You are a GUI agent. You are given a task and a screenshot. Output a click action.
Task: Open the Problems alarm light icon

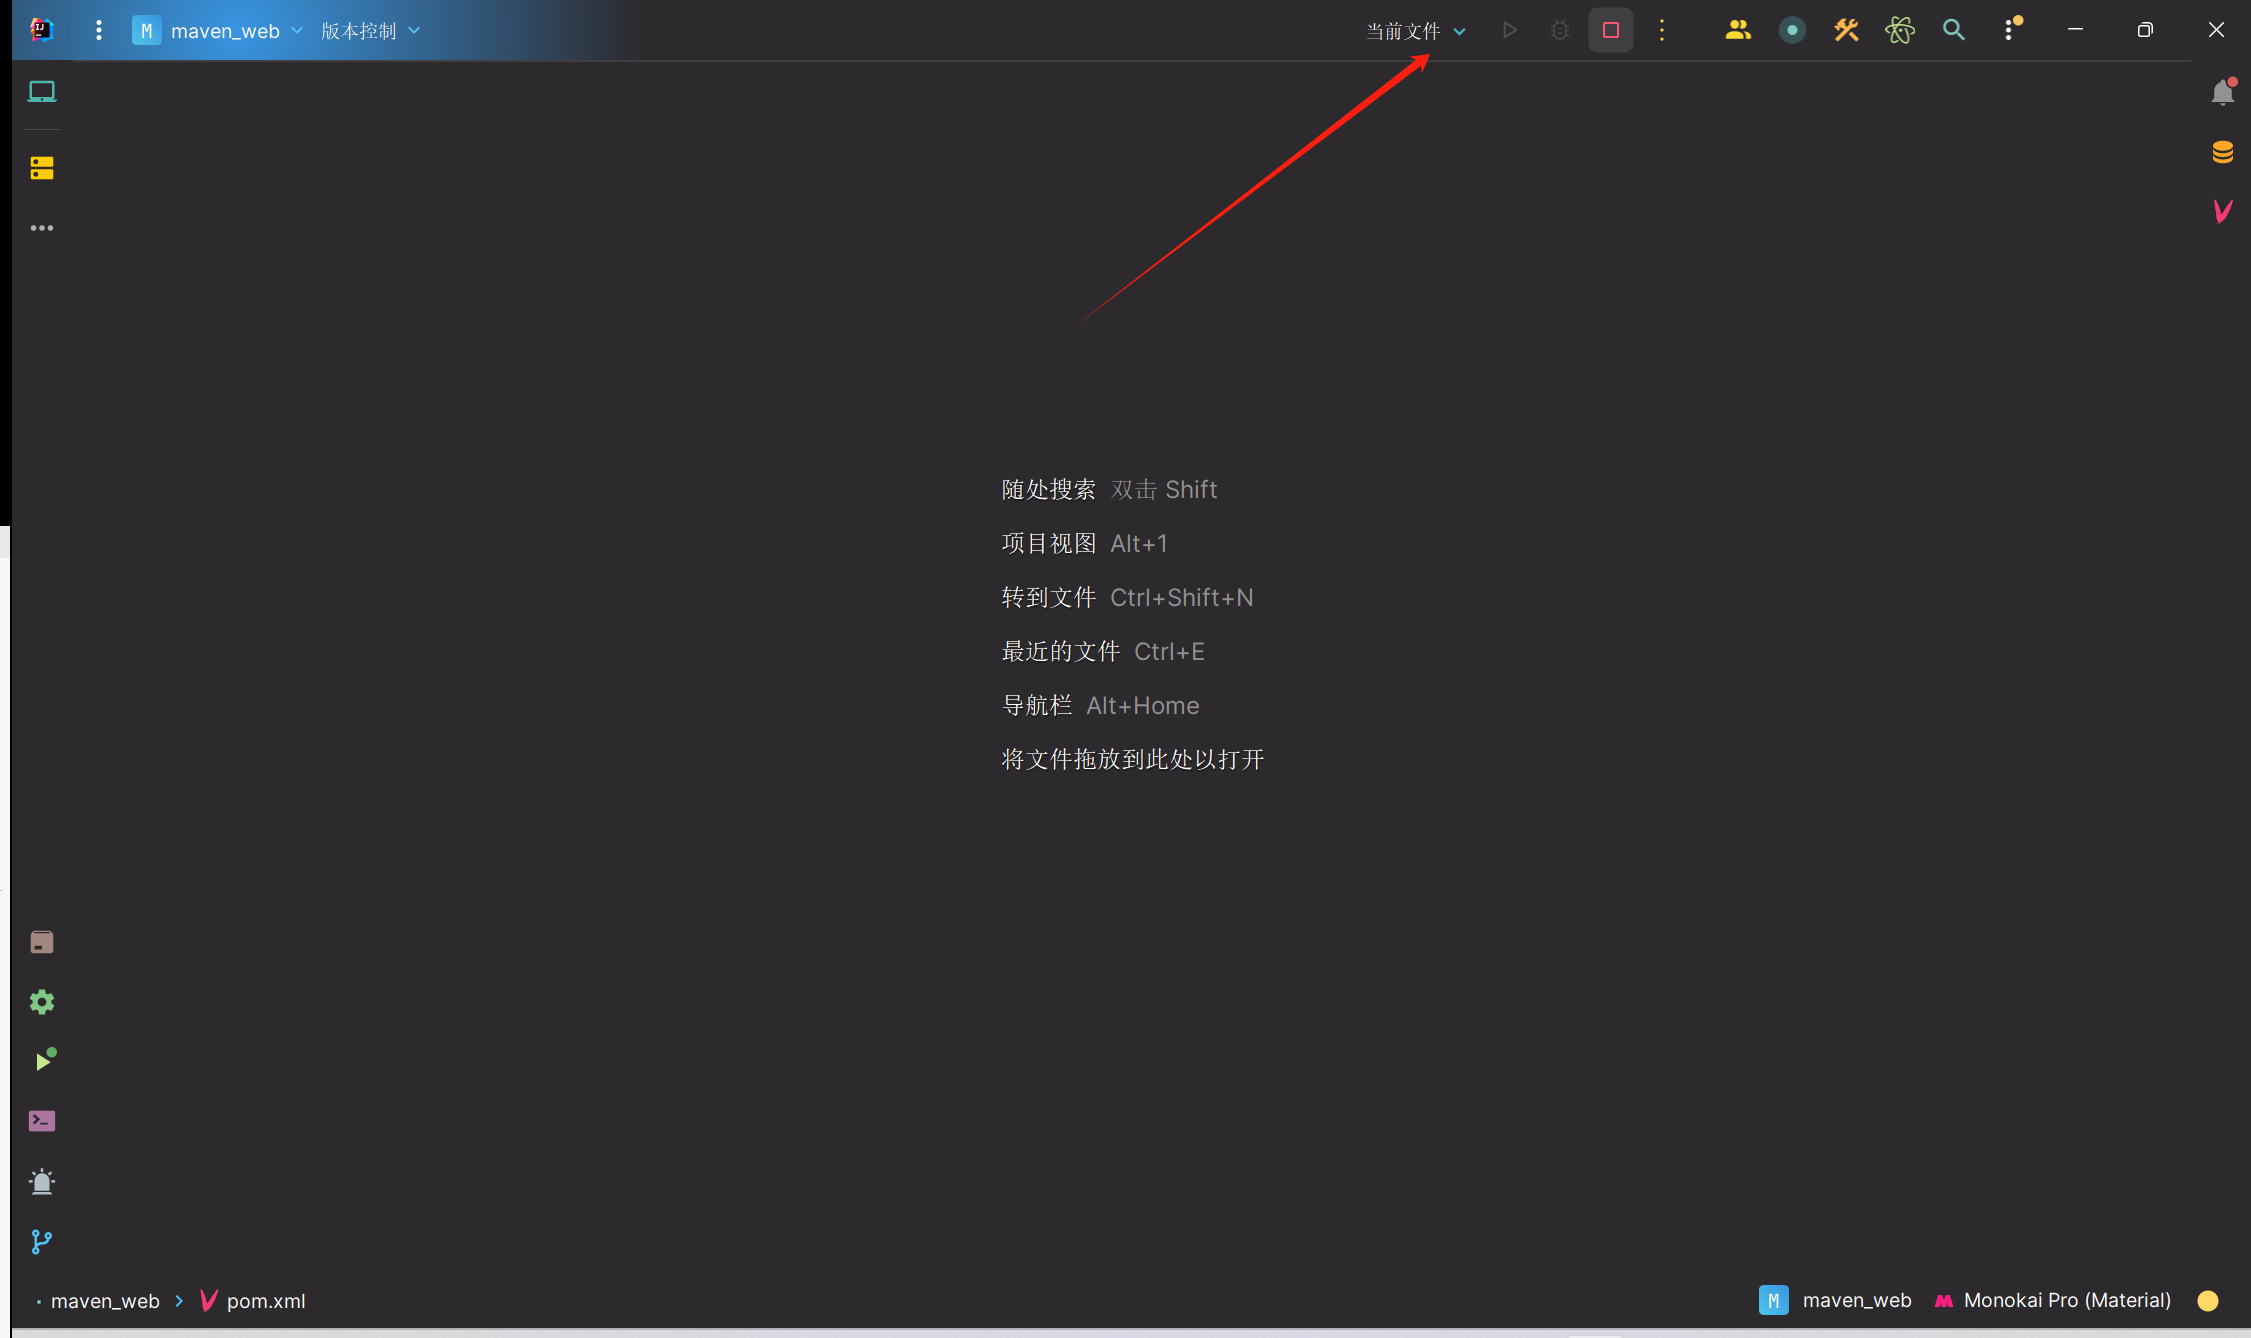pyautogui.click(x=42, y=1182)
